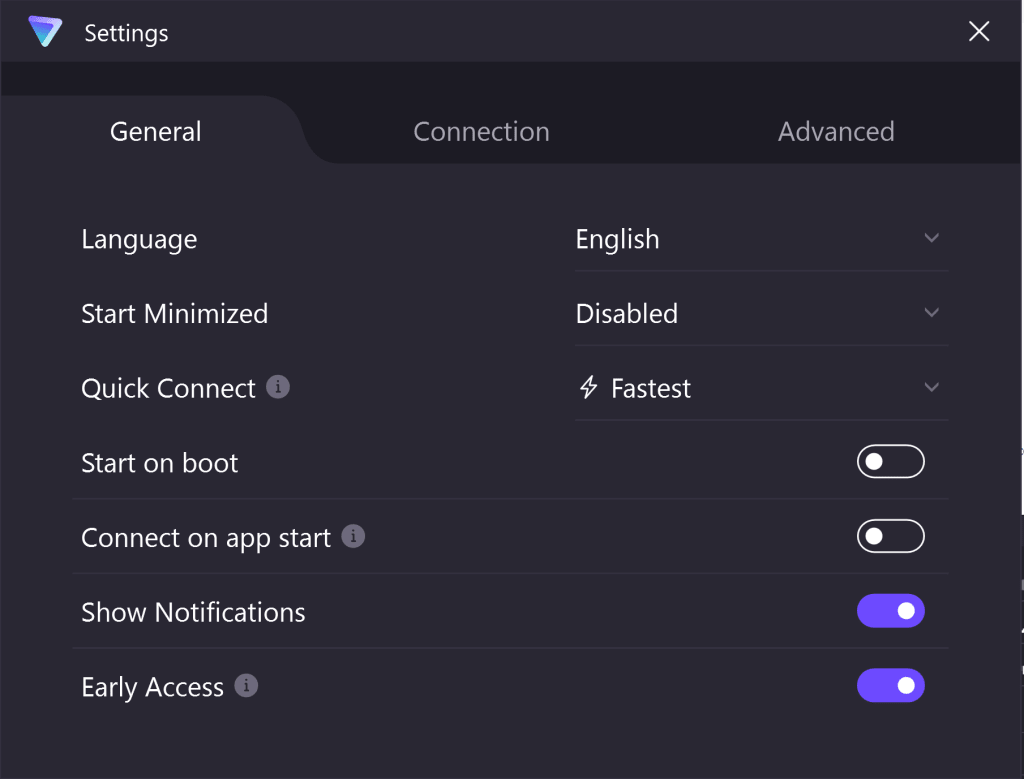Screen dimensions: 1024x779
Task: Click the Disabled value under Start Minimized
Action: coord(627,313)
